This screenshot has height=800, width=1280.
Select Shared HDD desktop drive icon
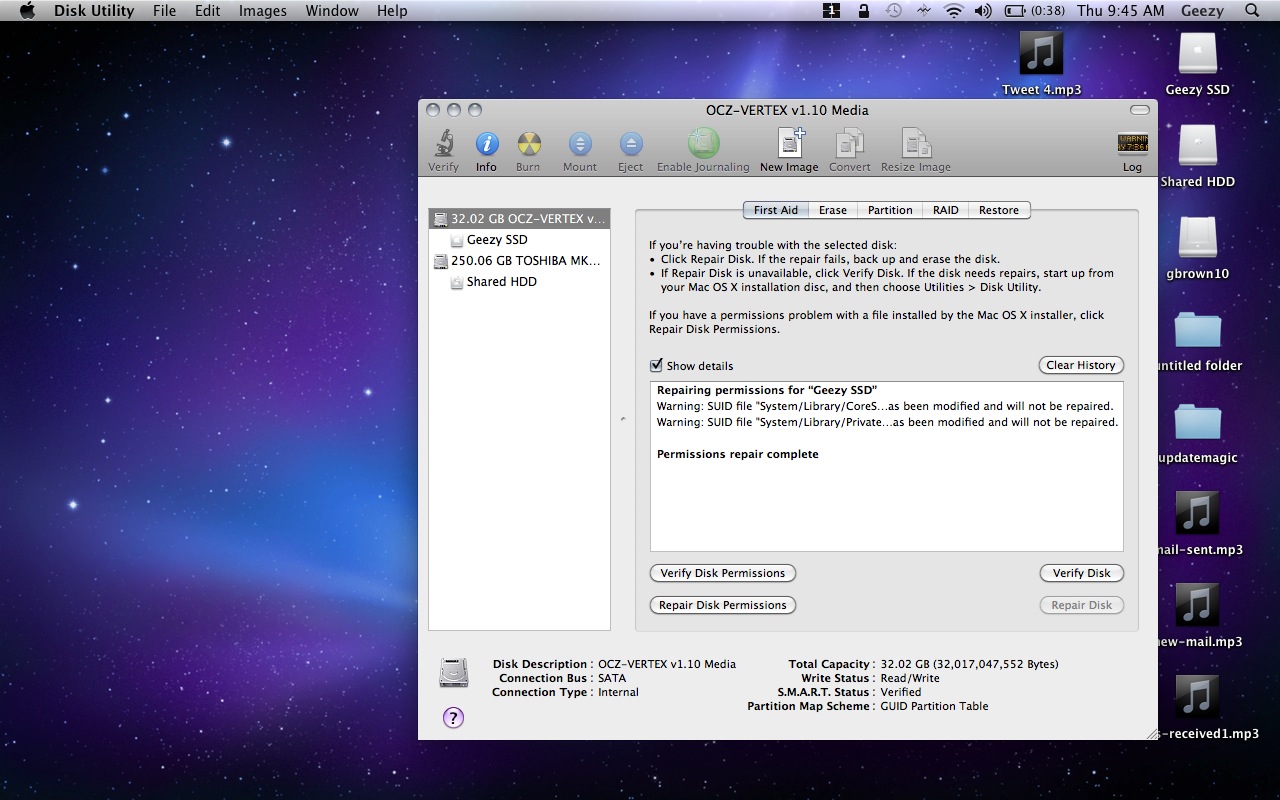(1197, 145)
